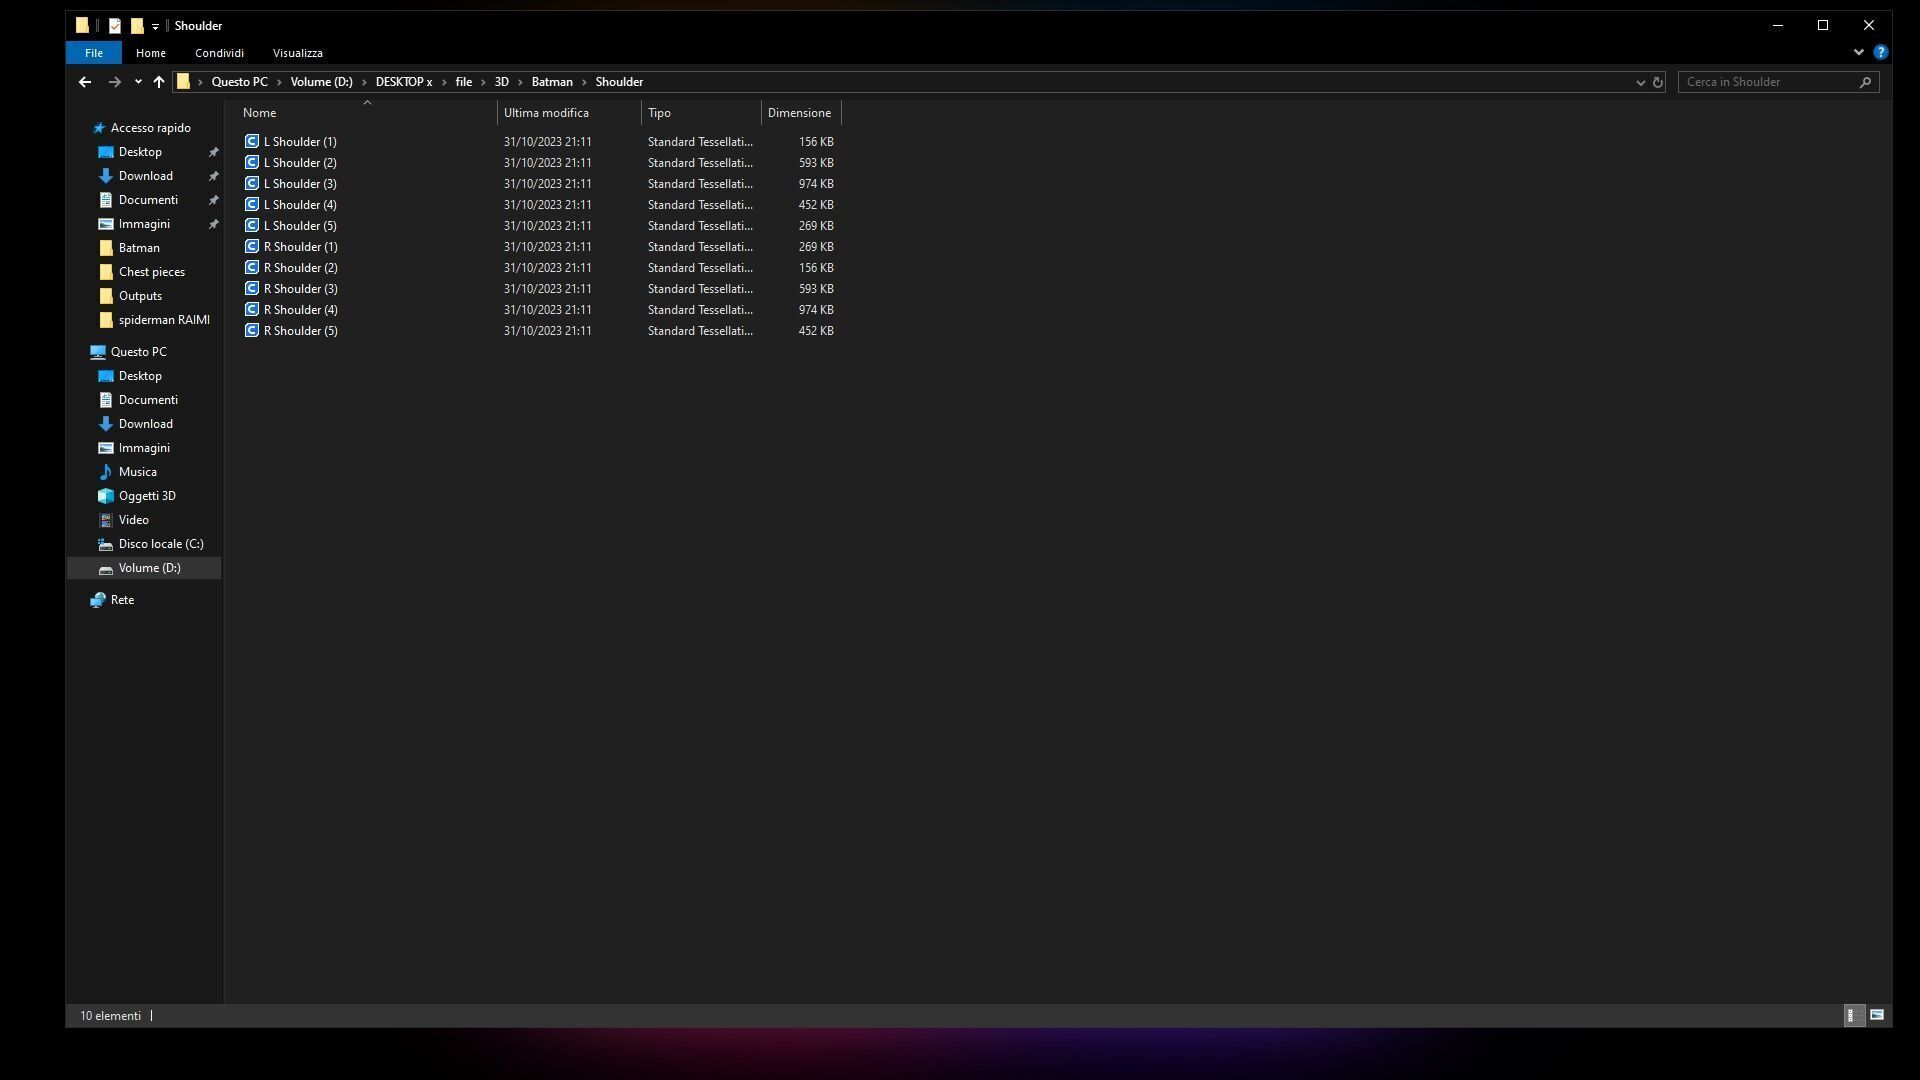Select the Musica folder in sidebar

coord(137,472)
